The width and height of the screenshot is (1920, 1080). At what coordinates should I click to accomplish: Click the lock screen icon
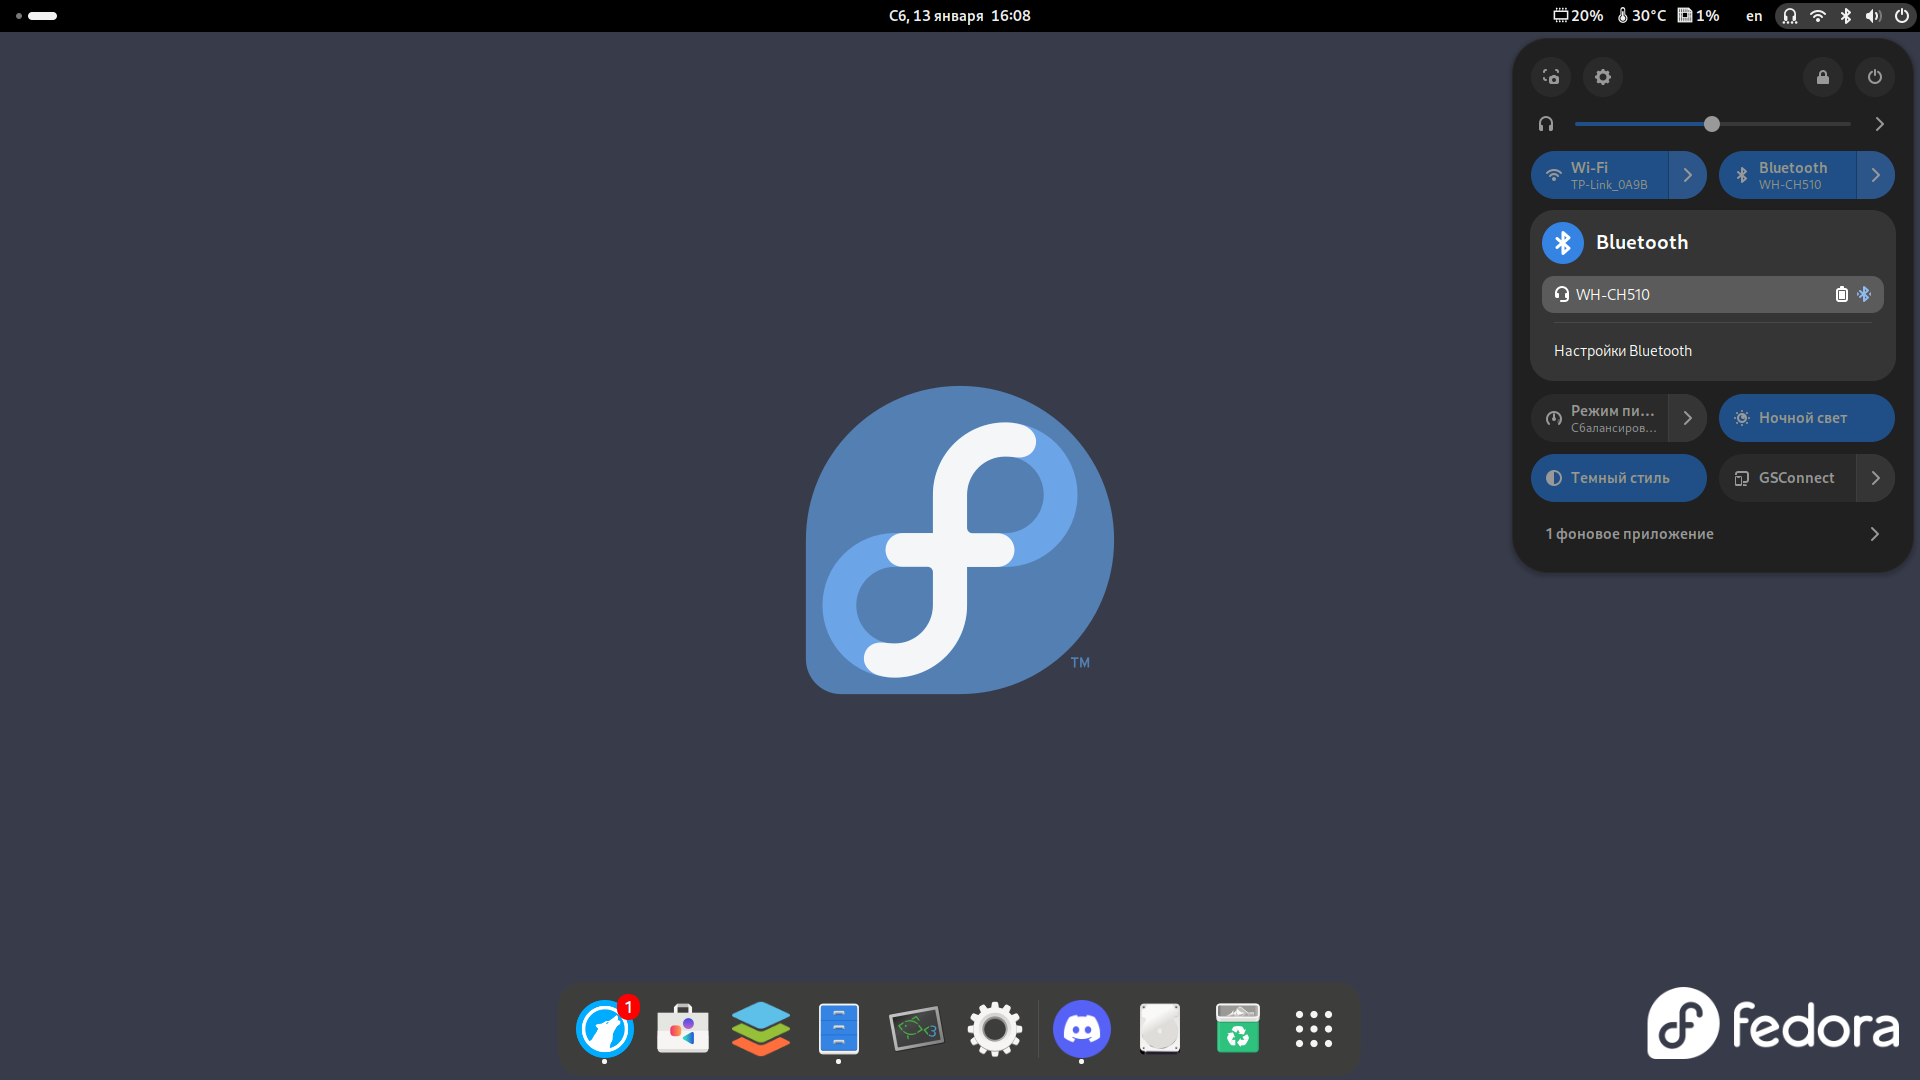tap(1823, 77)
